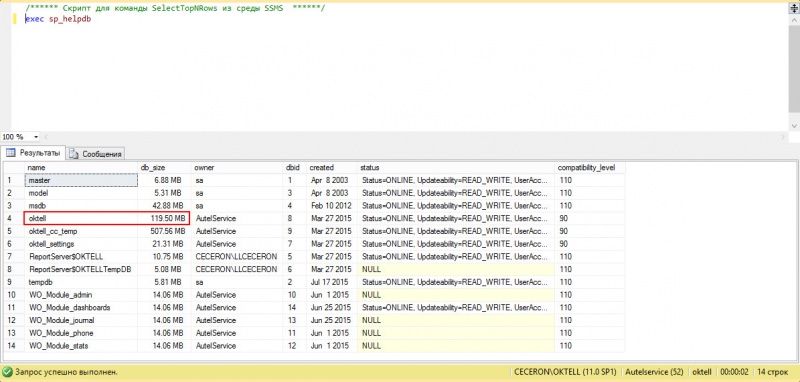Open the 100 % zoom dropdown
Viewport: 800px width, 382px height.
tap(36, 137)
